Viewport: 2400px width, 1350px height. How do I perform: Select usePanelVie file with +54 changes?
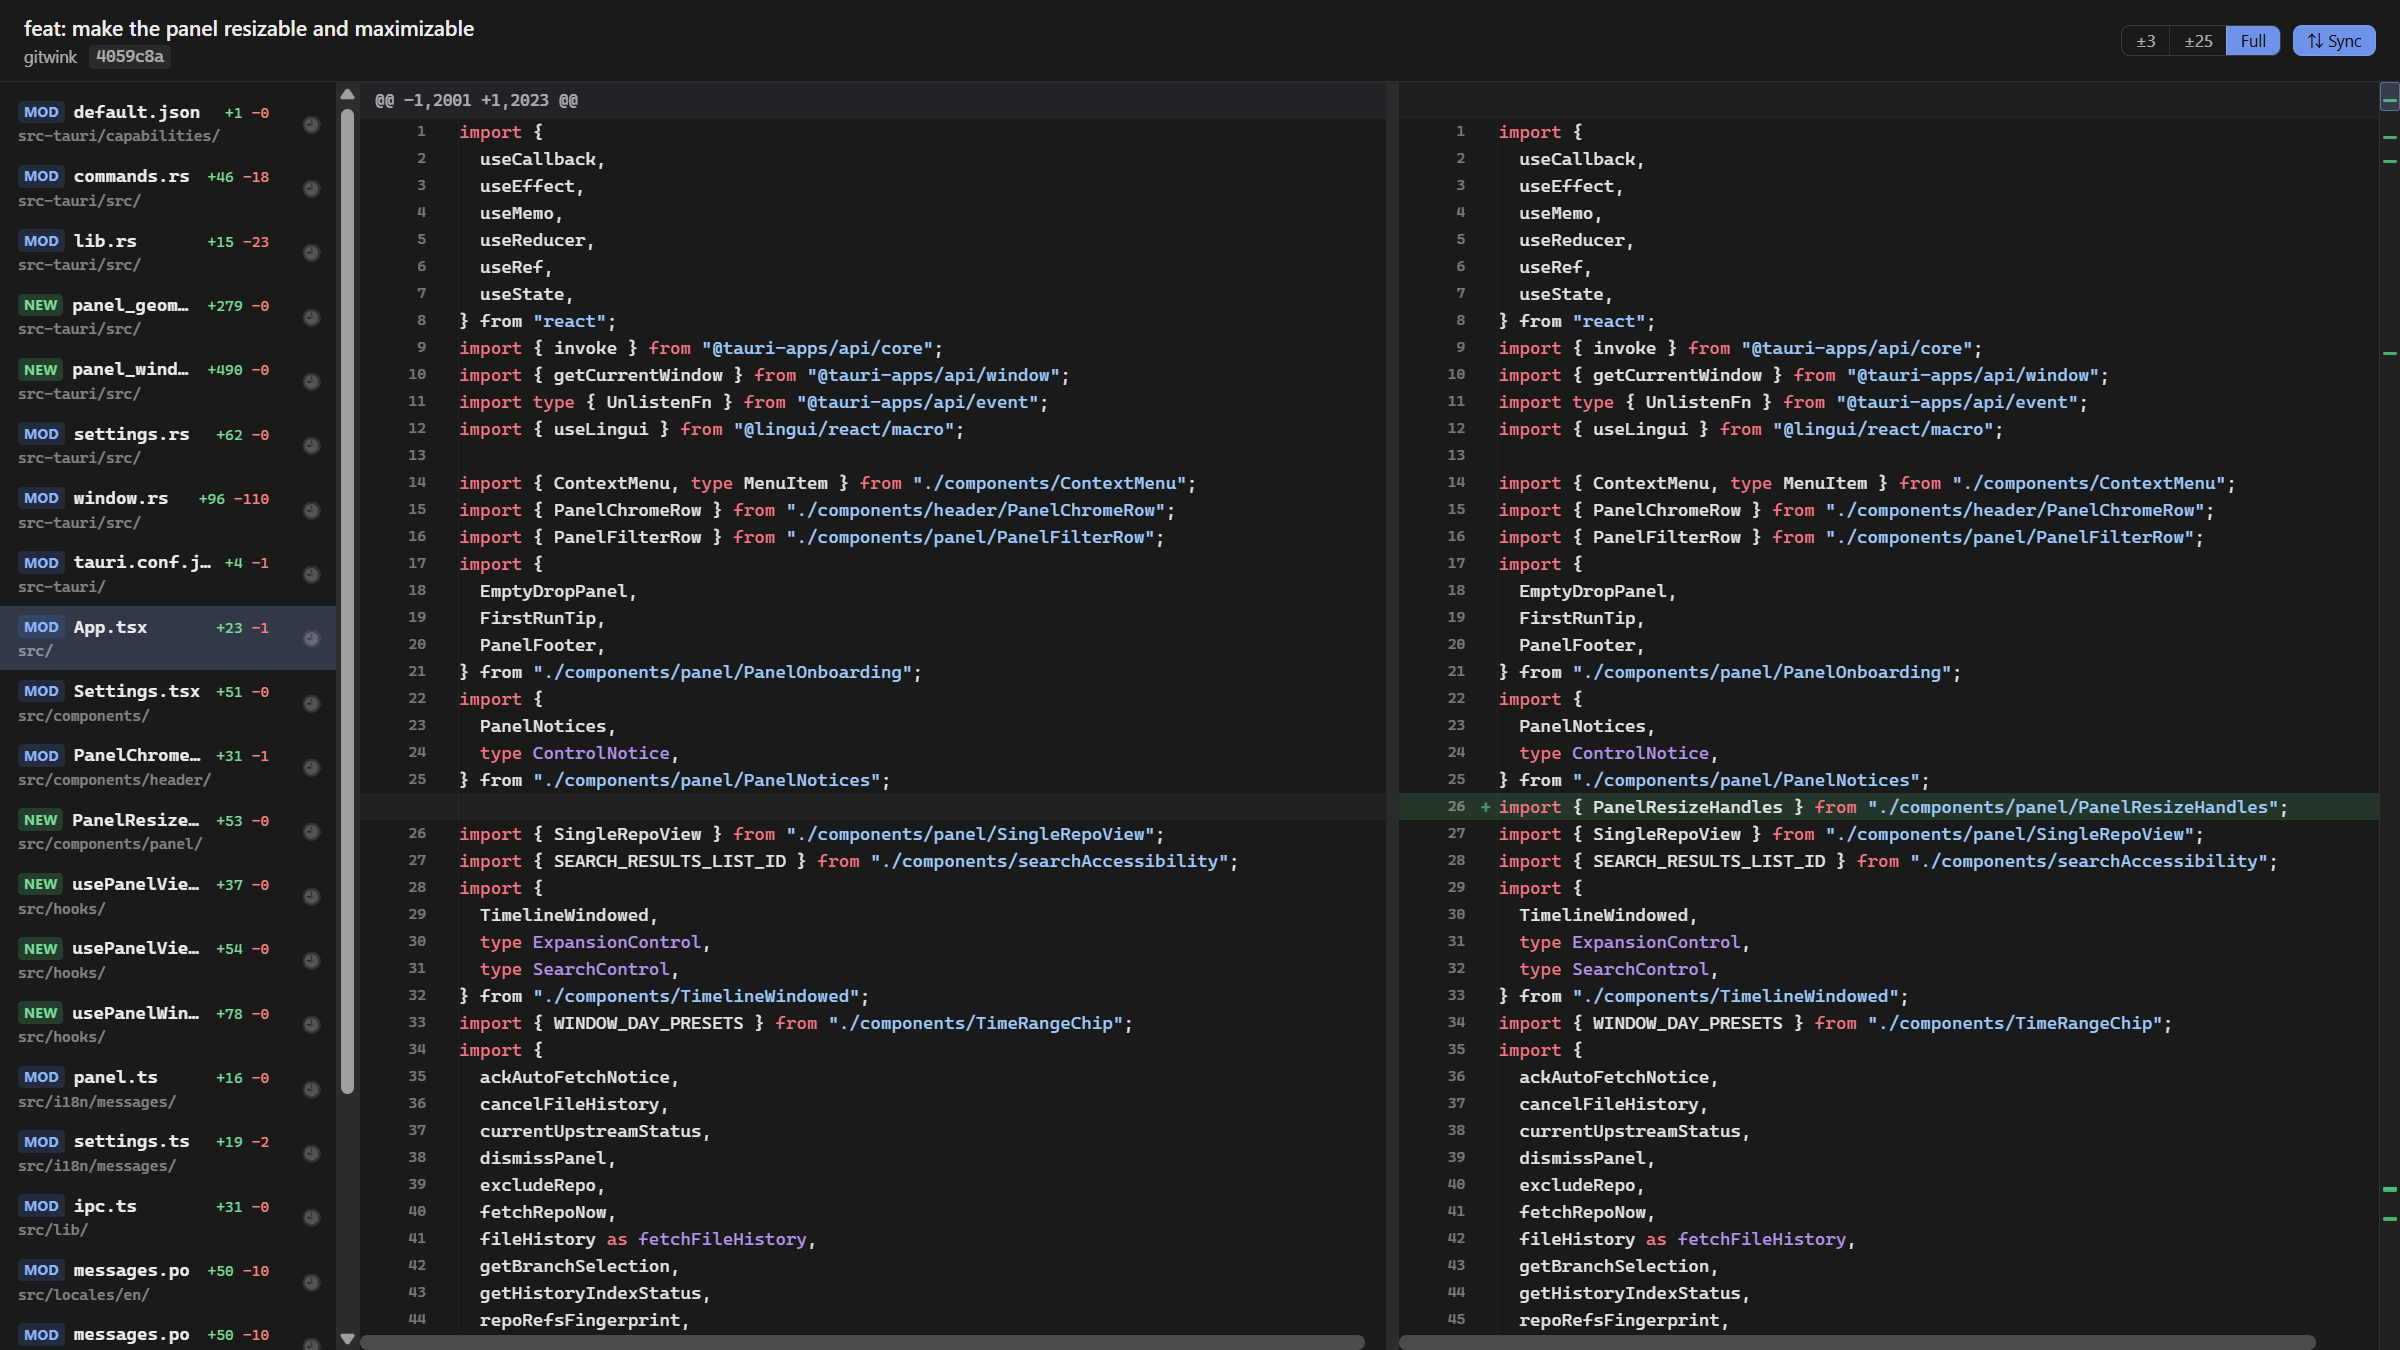(x=168, y=960)
